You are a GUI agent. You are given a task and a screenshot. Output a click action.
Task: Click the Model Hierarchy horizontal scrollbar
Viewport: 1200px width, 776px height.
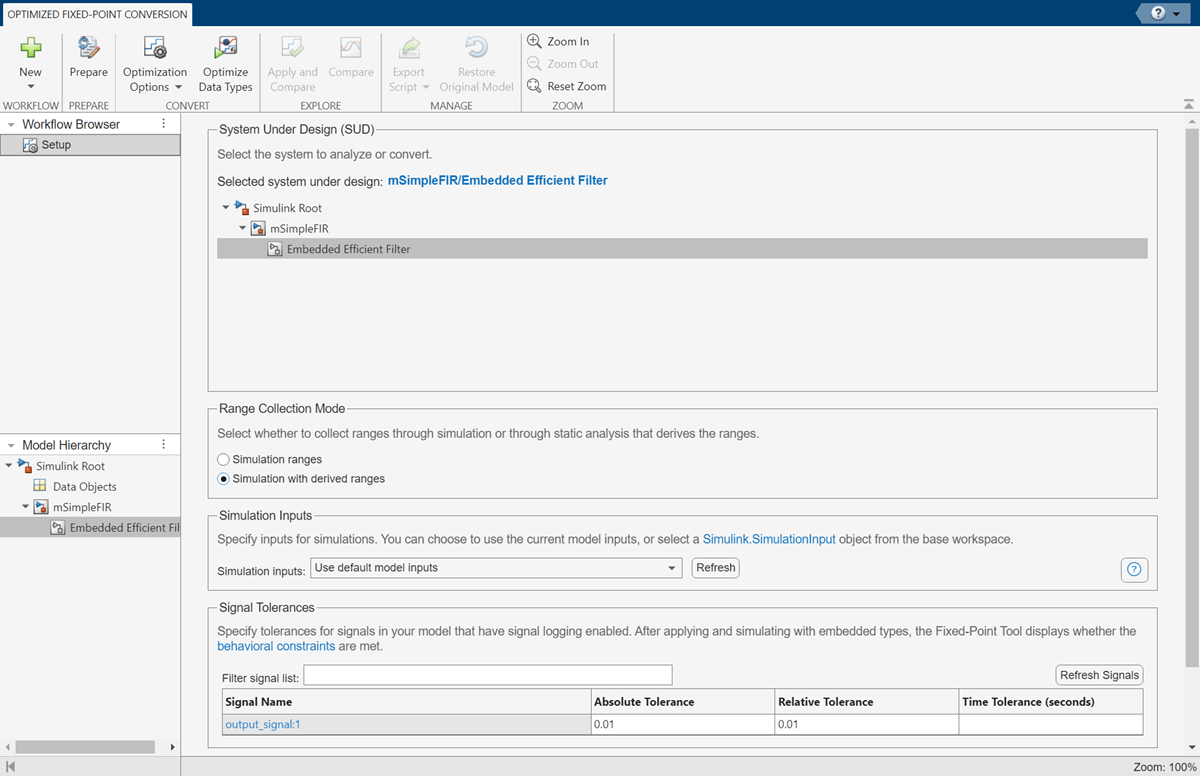pyautogui.click(x=85, y=747)
